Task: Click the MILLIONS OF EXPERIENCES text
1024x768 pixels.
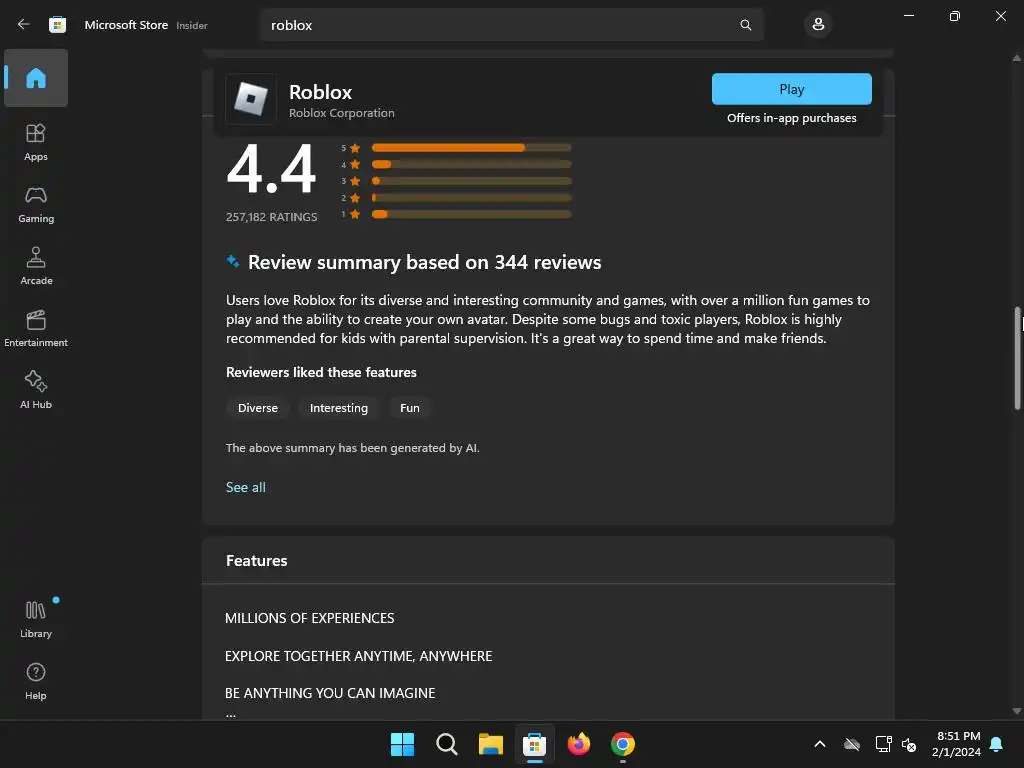Action: pos(310,618)
